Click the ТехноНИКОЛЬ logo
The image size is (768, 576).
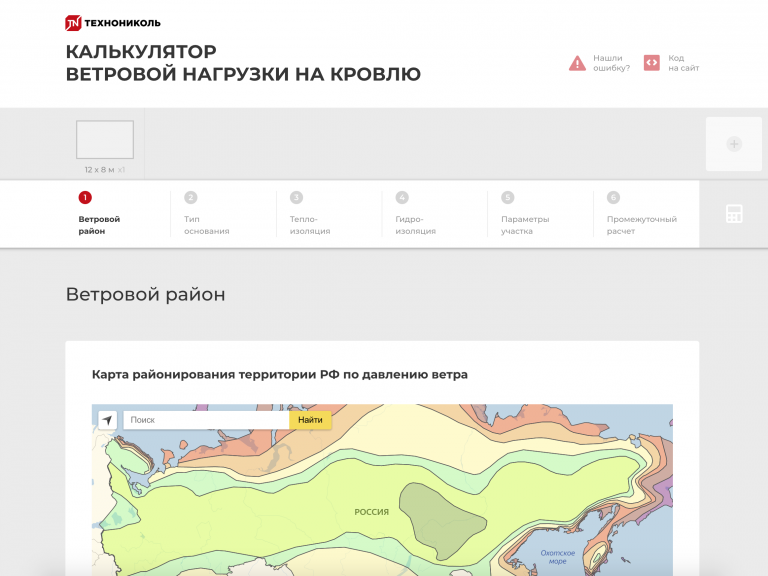[x=112, y=22]
